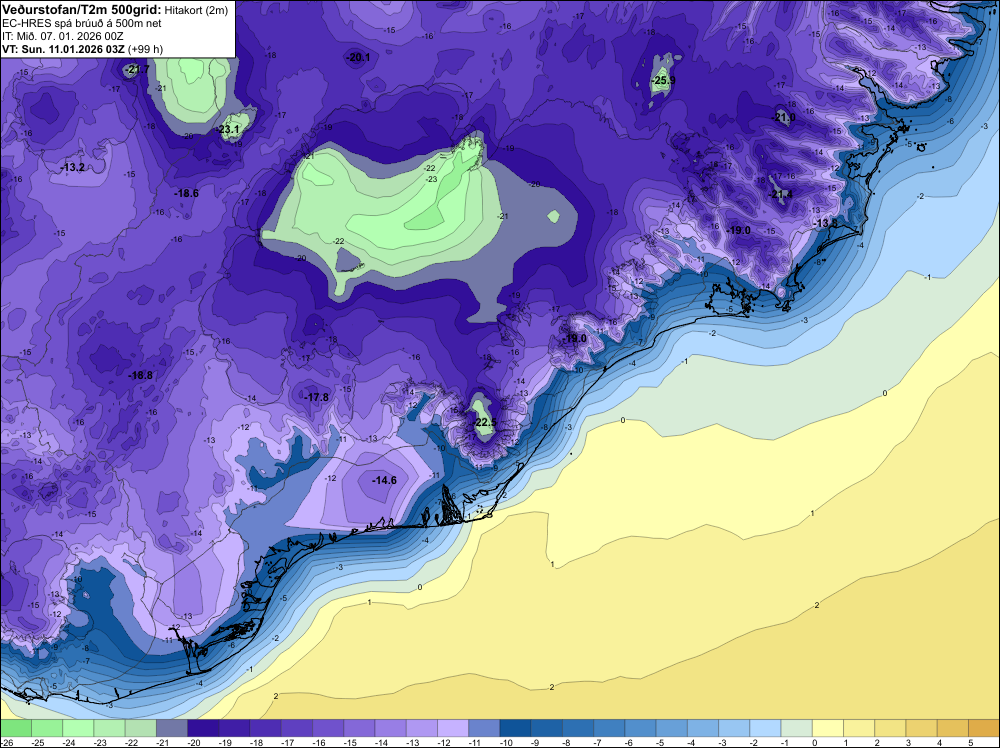Click the dark blue legend swatch starting at -10
This screenshot has width=1000, height=748.
click(515, 728)
